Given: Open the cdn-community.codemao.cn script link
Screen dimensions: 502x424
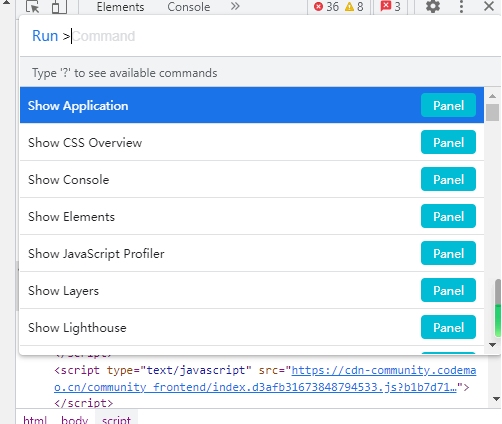Looking at the screenshot, I should point(265,379).
